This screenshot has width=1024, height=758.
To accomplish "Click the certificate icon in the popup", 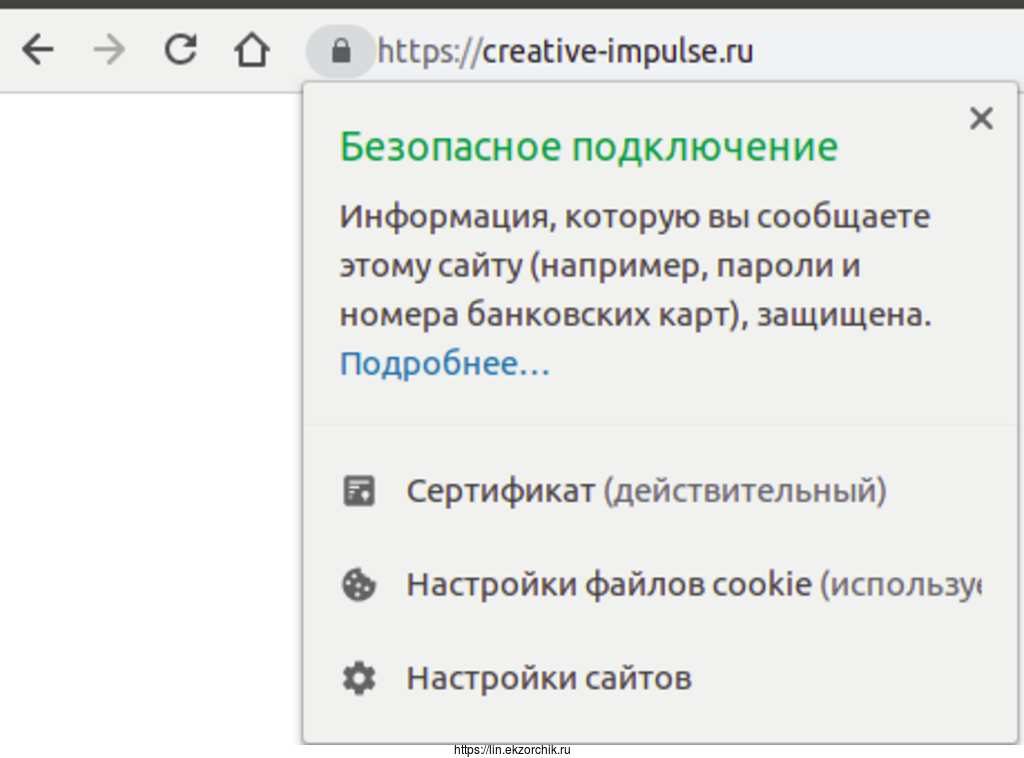I will (359, 491).
